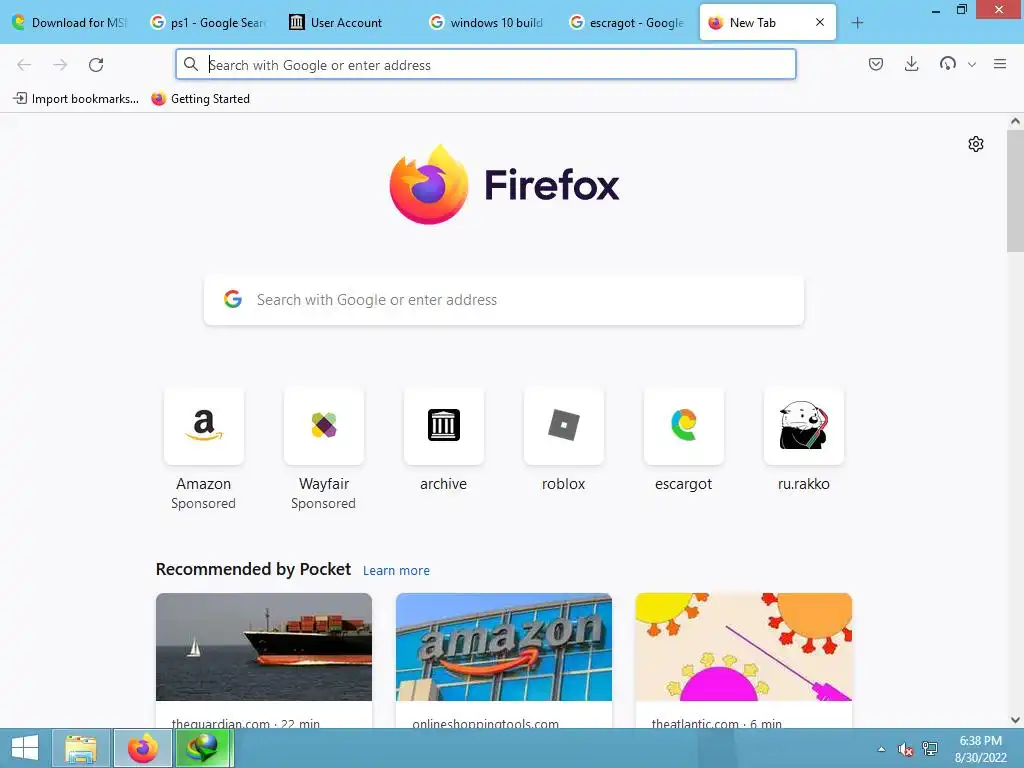Go forward using the forward arrow
Screen dimensions: 1024x768
click(60, 65)
